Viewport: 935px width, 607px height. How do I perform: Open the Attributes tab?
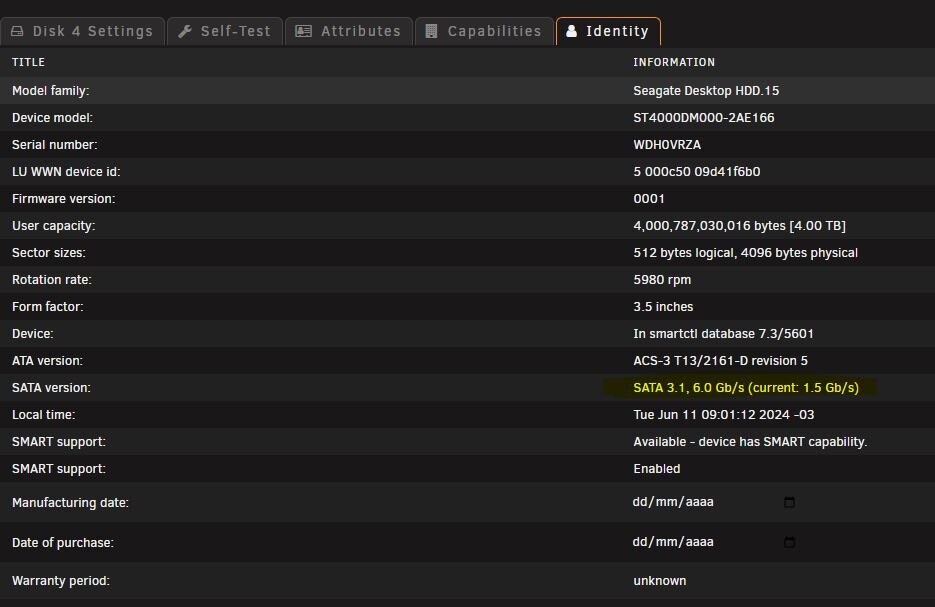[x=349, y=31]
